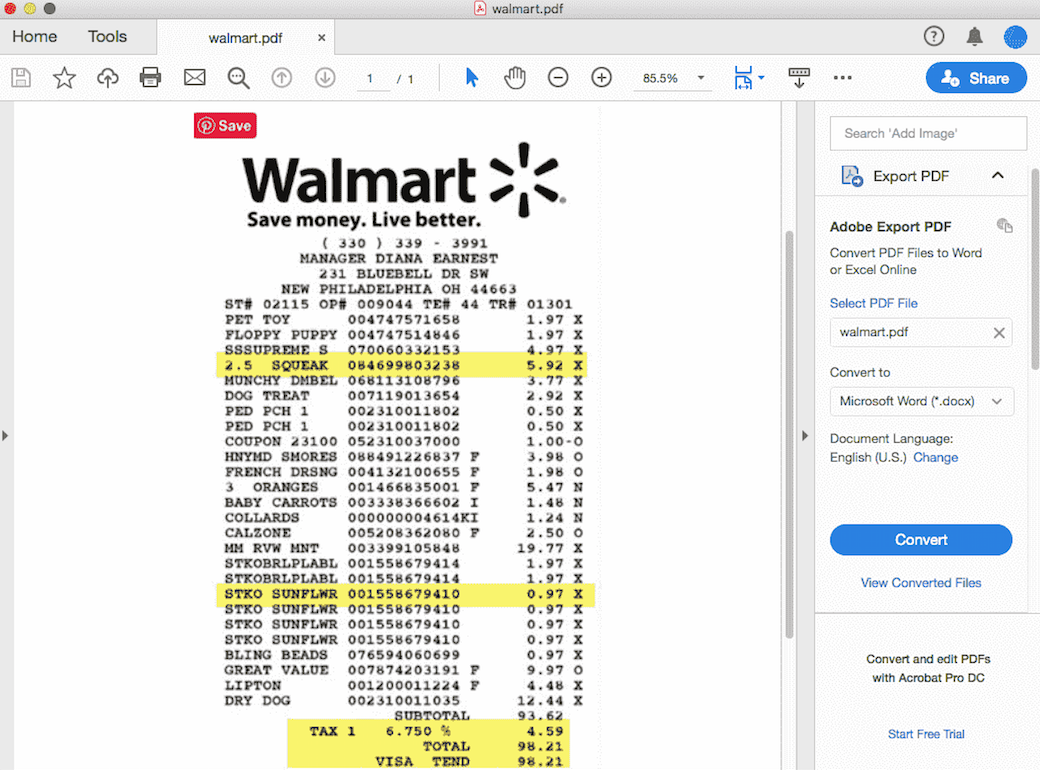Image resolution: width=1040 pixels, height=770 pixels.
Task: Click the Adobe Export PDF heading
Action: pyautogui.click(x=890, y=227)
